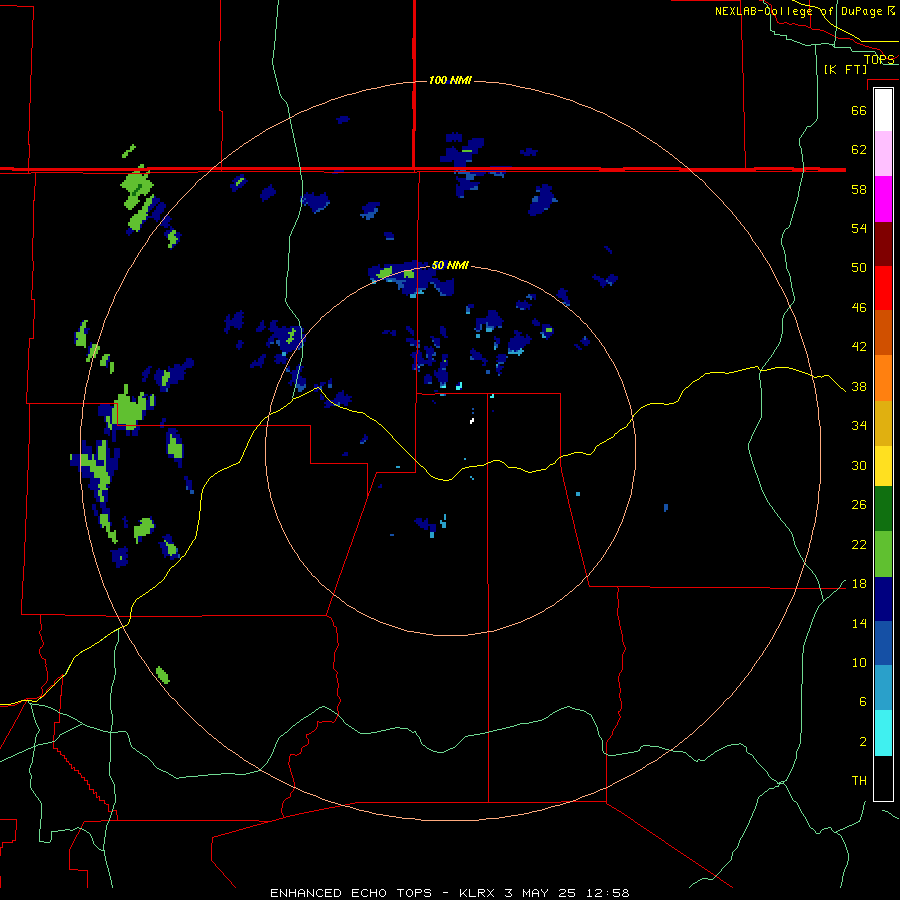
Task: Click legend value 46
Action: [x=859, y=308]
